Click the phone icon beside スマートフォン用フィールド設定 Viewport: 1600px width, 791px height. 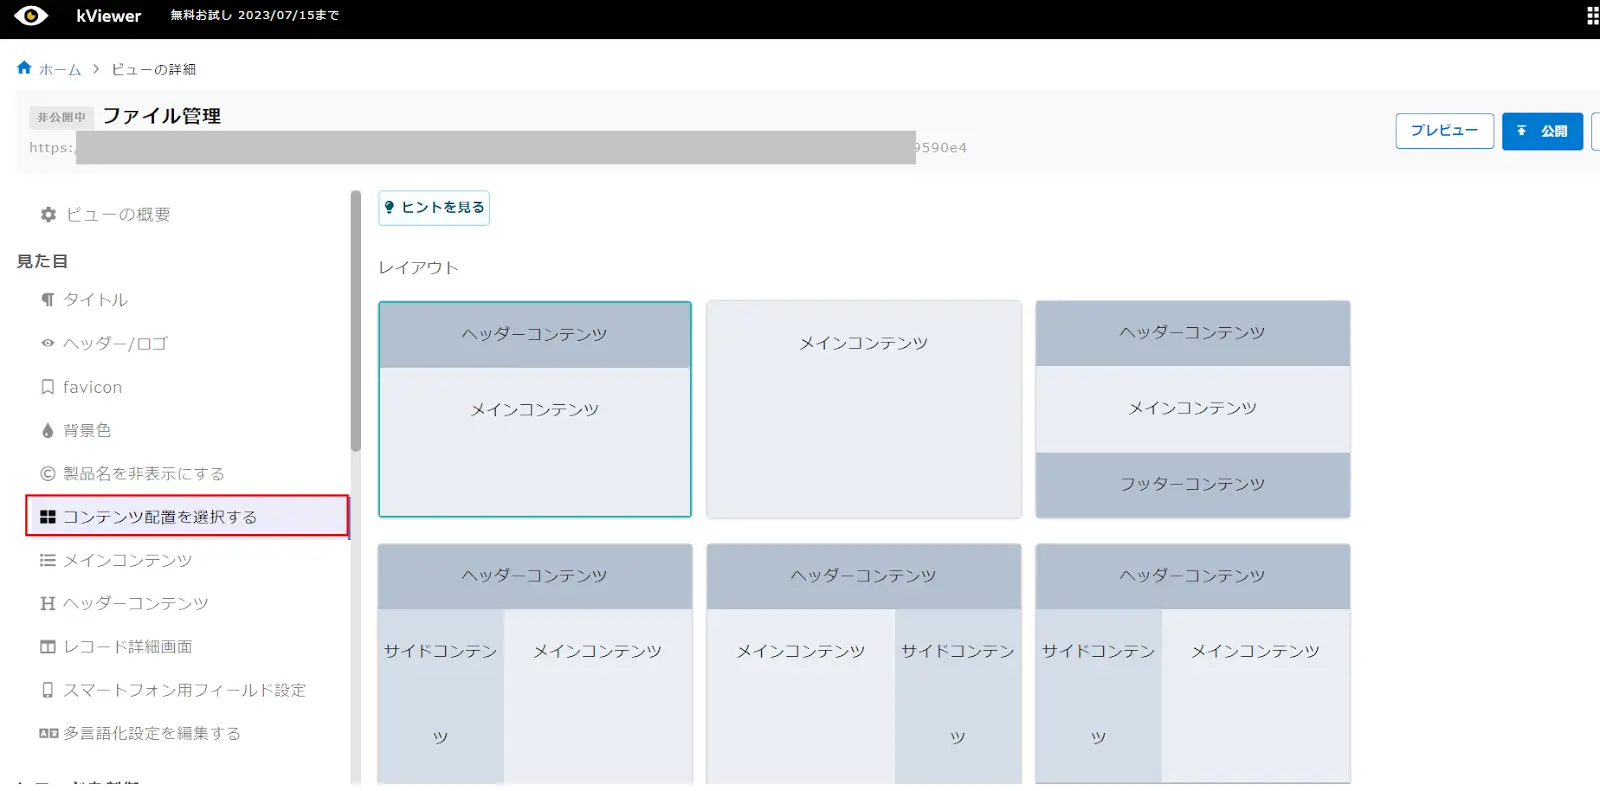(x=47, y=690)
